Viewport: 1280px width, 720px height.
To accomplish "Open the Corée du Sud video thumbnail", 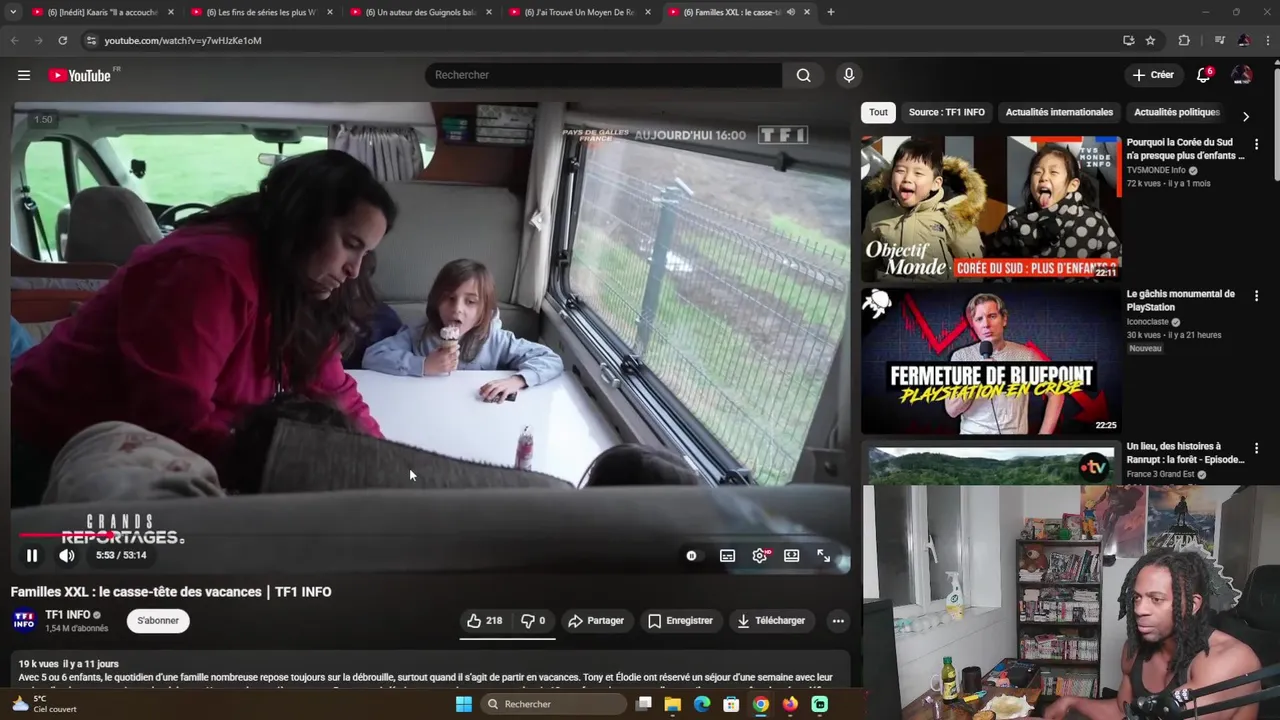I will coord(990,208).
